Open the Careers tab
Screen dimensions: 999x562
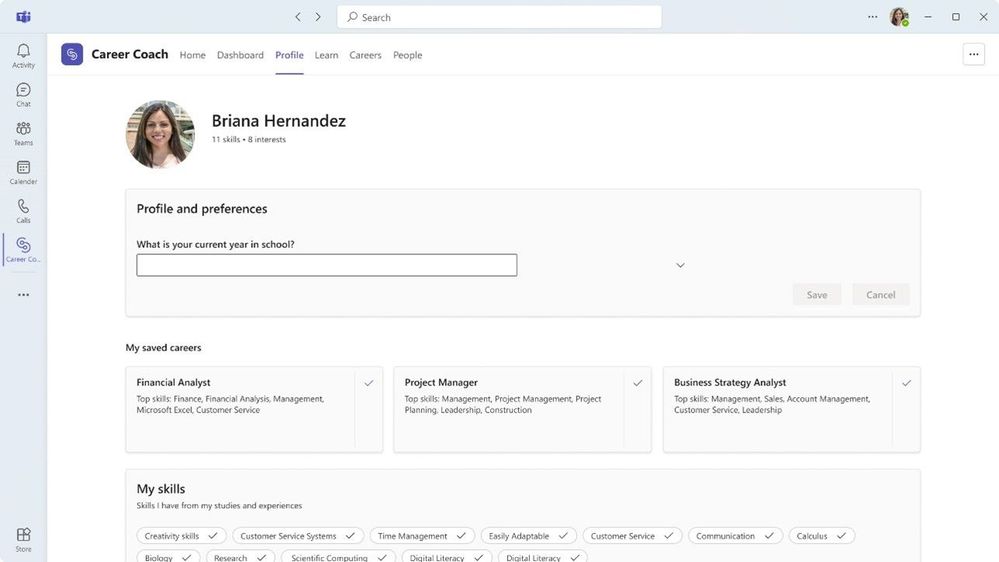click(365, 55)
